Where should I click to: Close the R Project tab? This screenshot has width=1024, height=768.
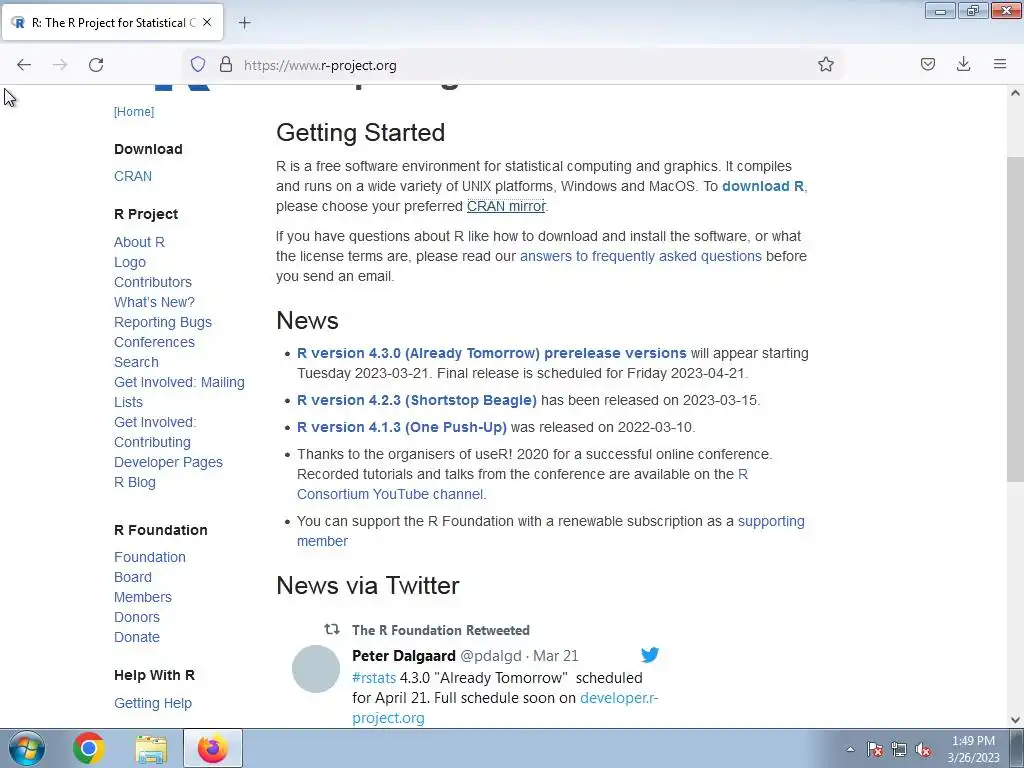click(207, 22)
